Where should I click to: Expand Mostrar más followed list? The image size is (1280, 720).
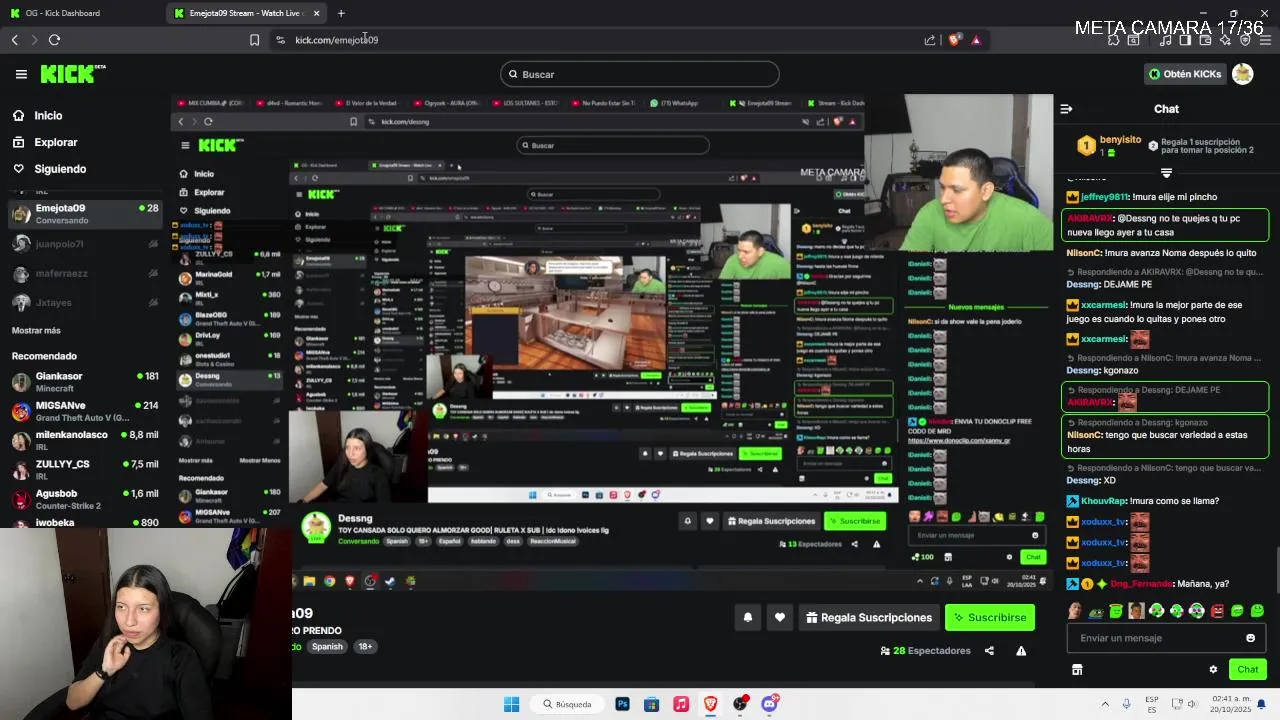coord(36,330)
